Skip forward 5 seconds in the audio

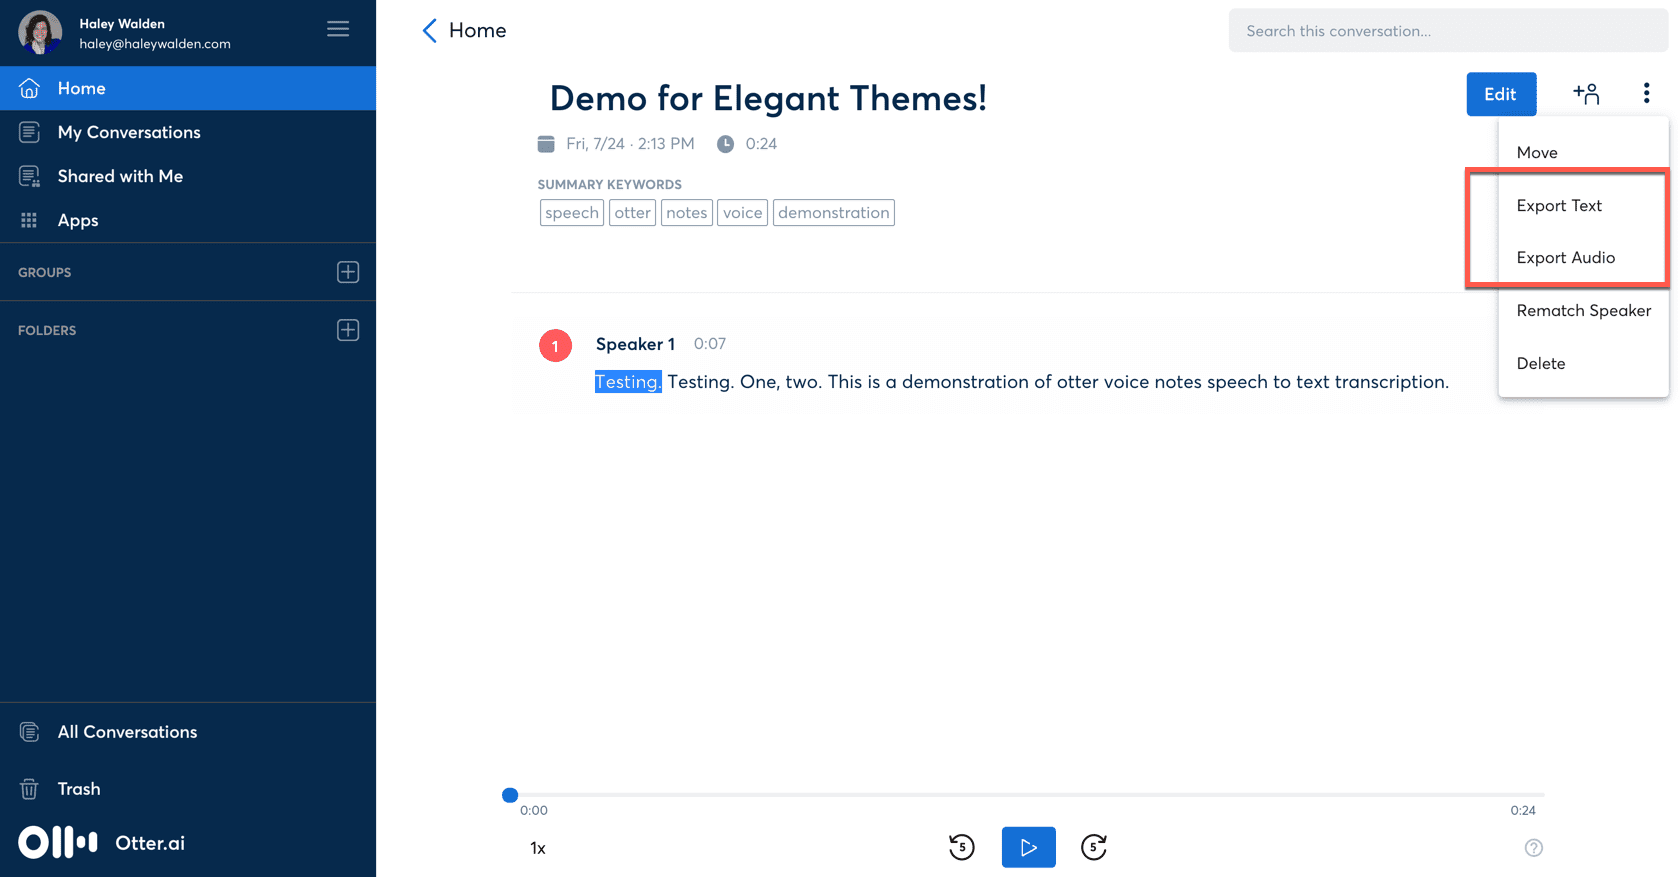(x=1094, y=847)
